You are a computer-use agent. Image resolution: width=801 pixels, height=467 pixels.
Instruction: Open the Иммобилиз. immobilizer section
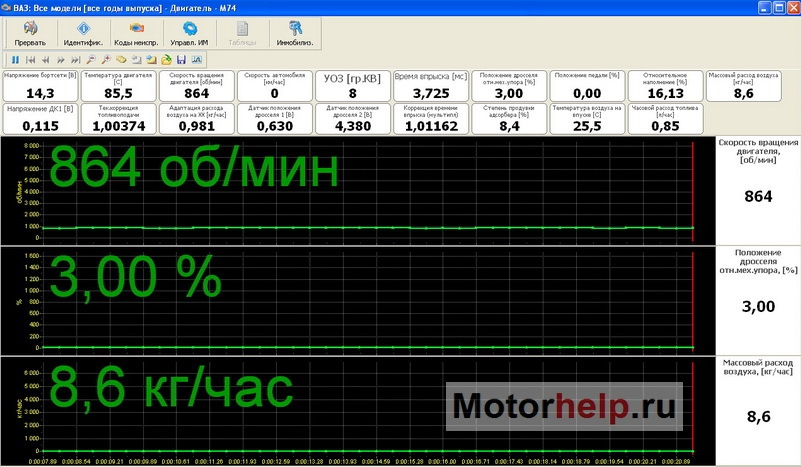(x=295, y=34)
